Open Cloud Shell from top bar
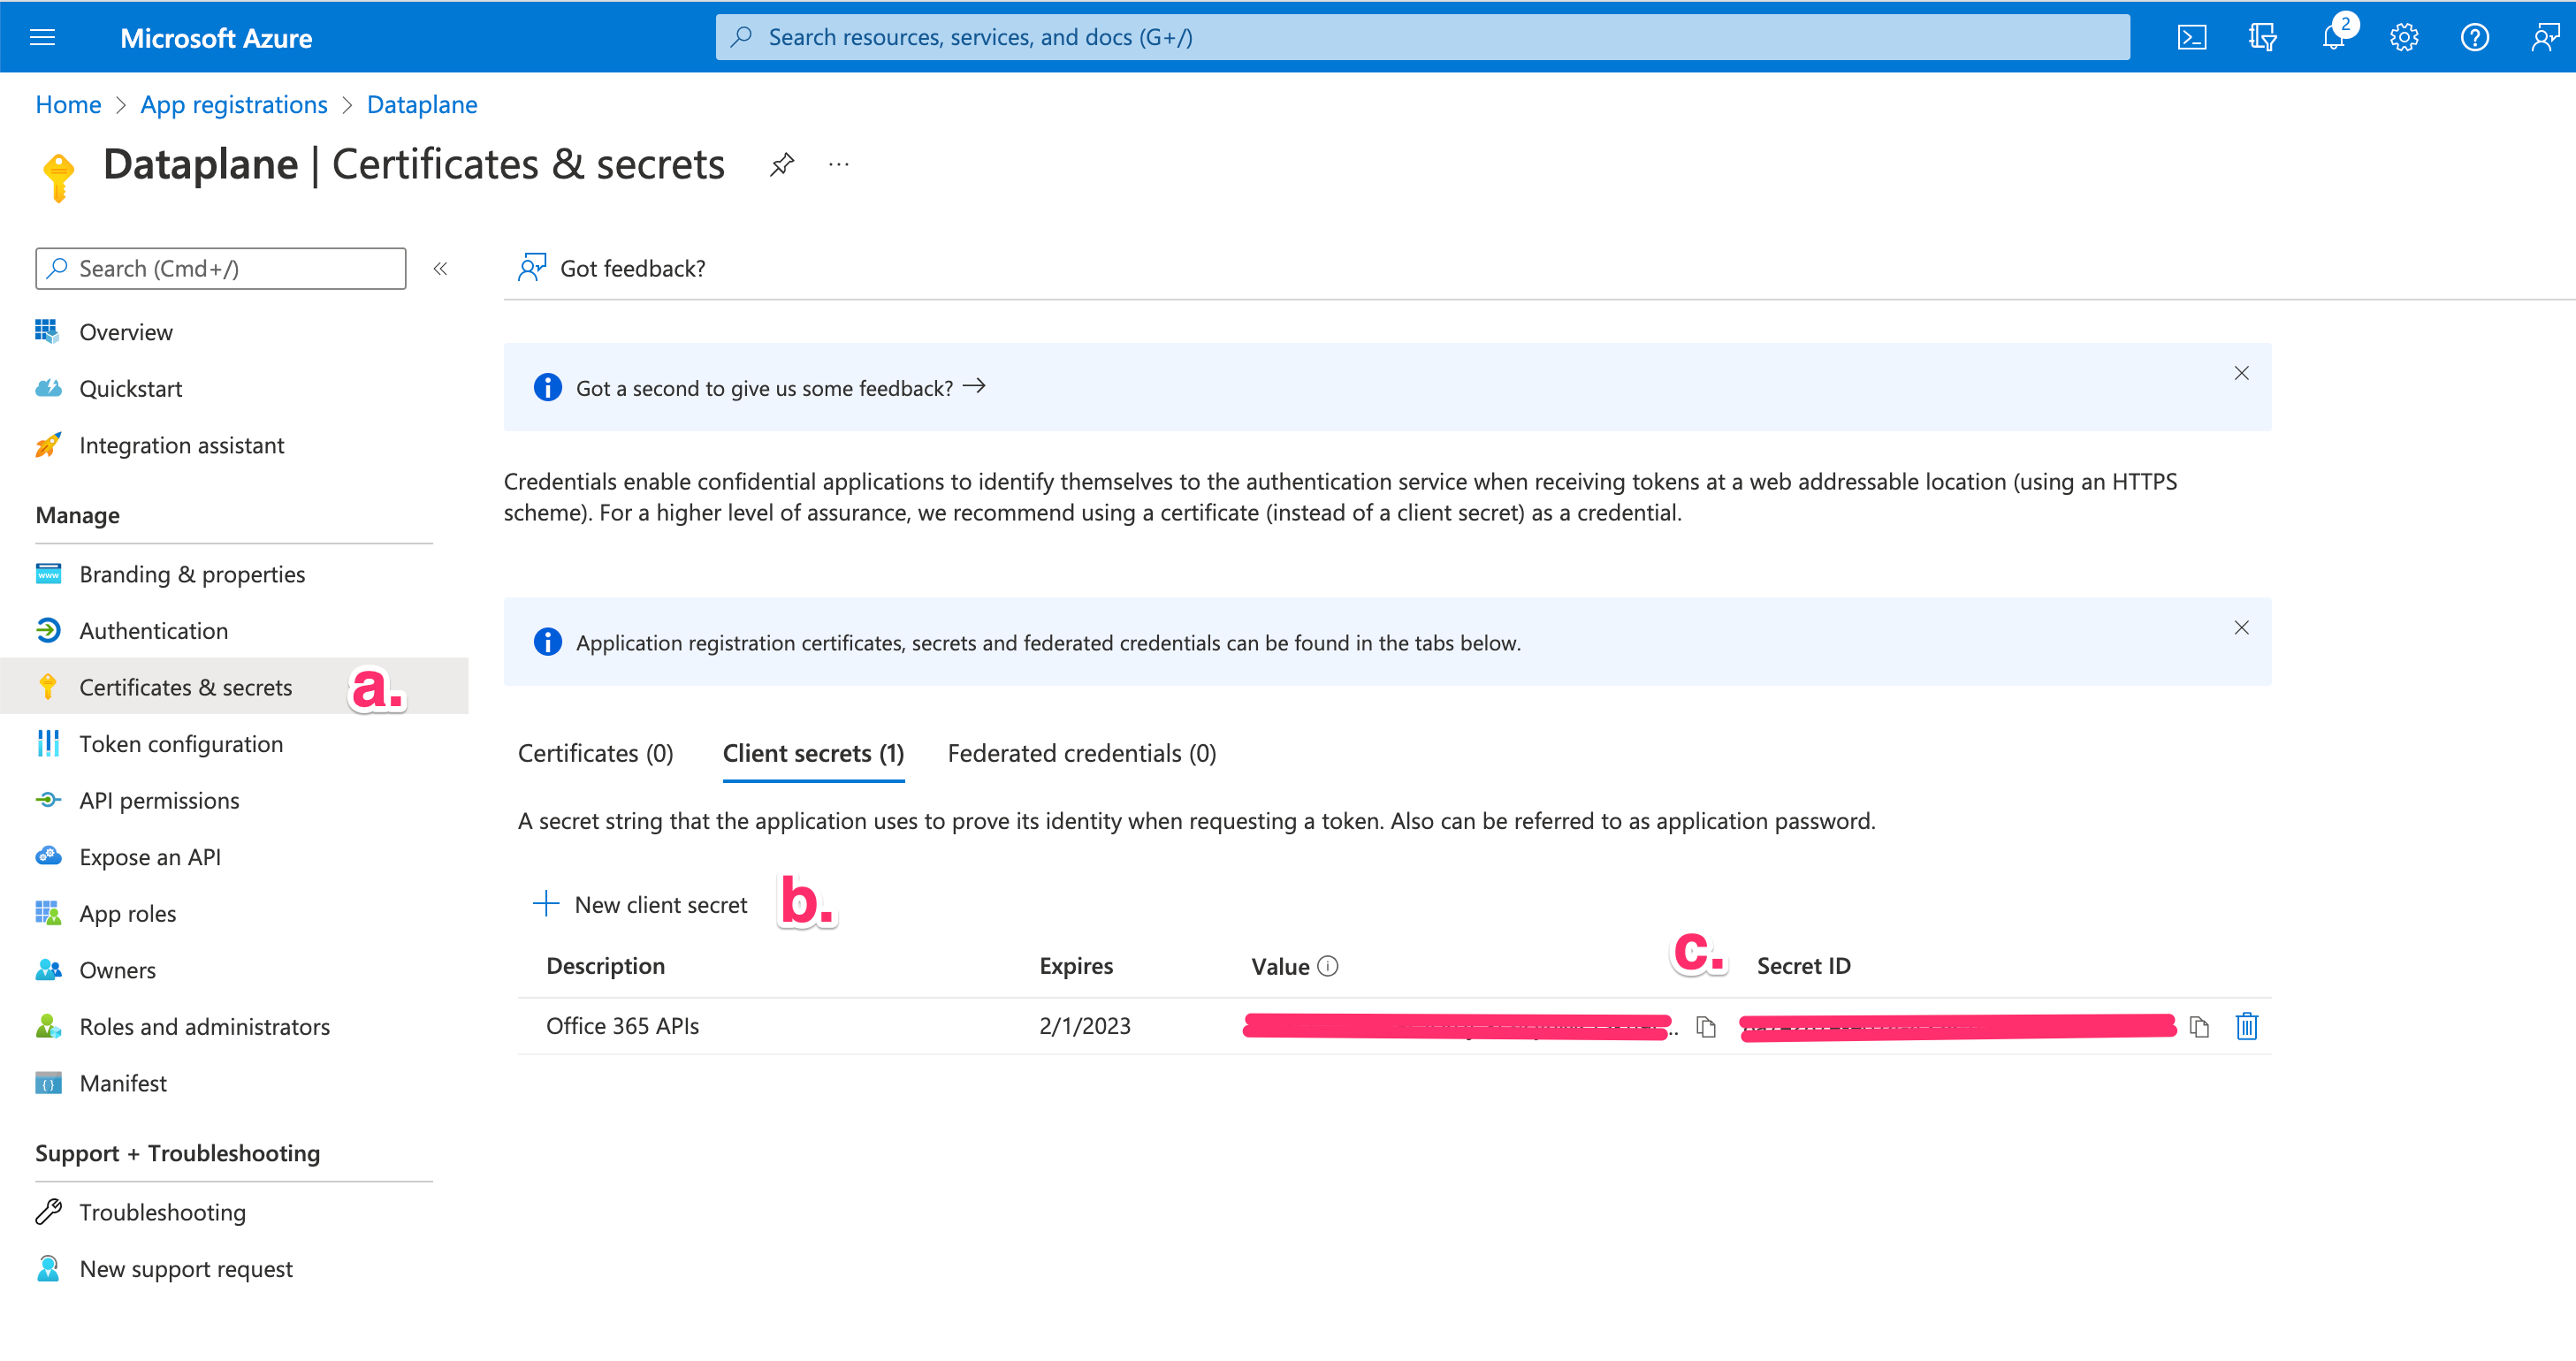This screenshot has height=1361, width=2576. coord(2191,38)
